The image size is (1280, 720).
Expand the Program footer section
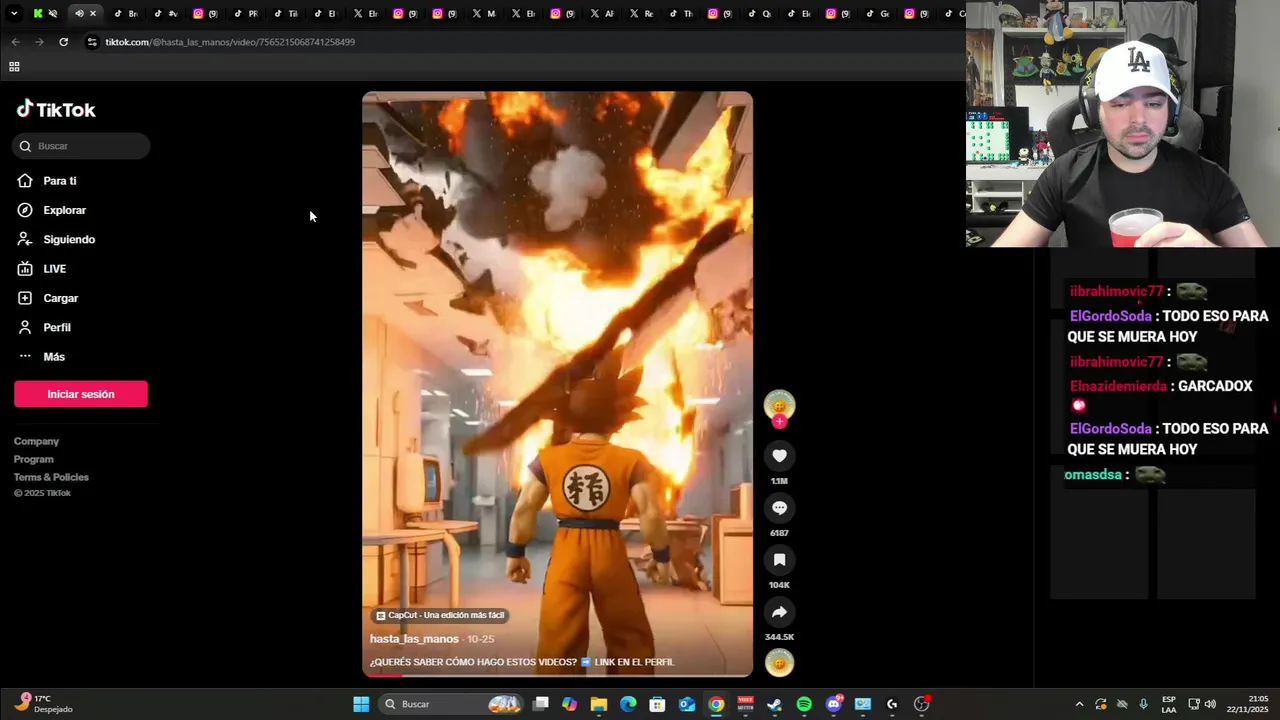[34, 459]
